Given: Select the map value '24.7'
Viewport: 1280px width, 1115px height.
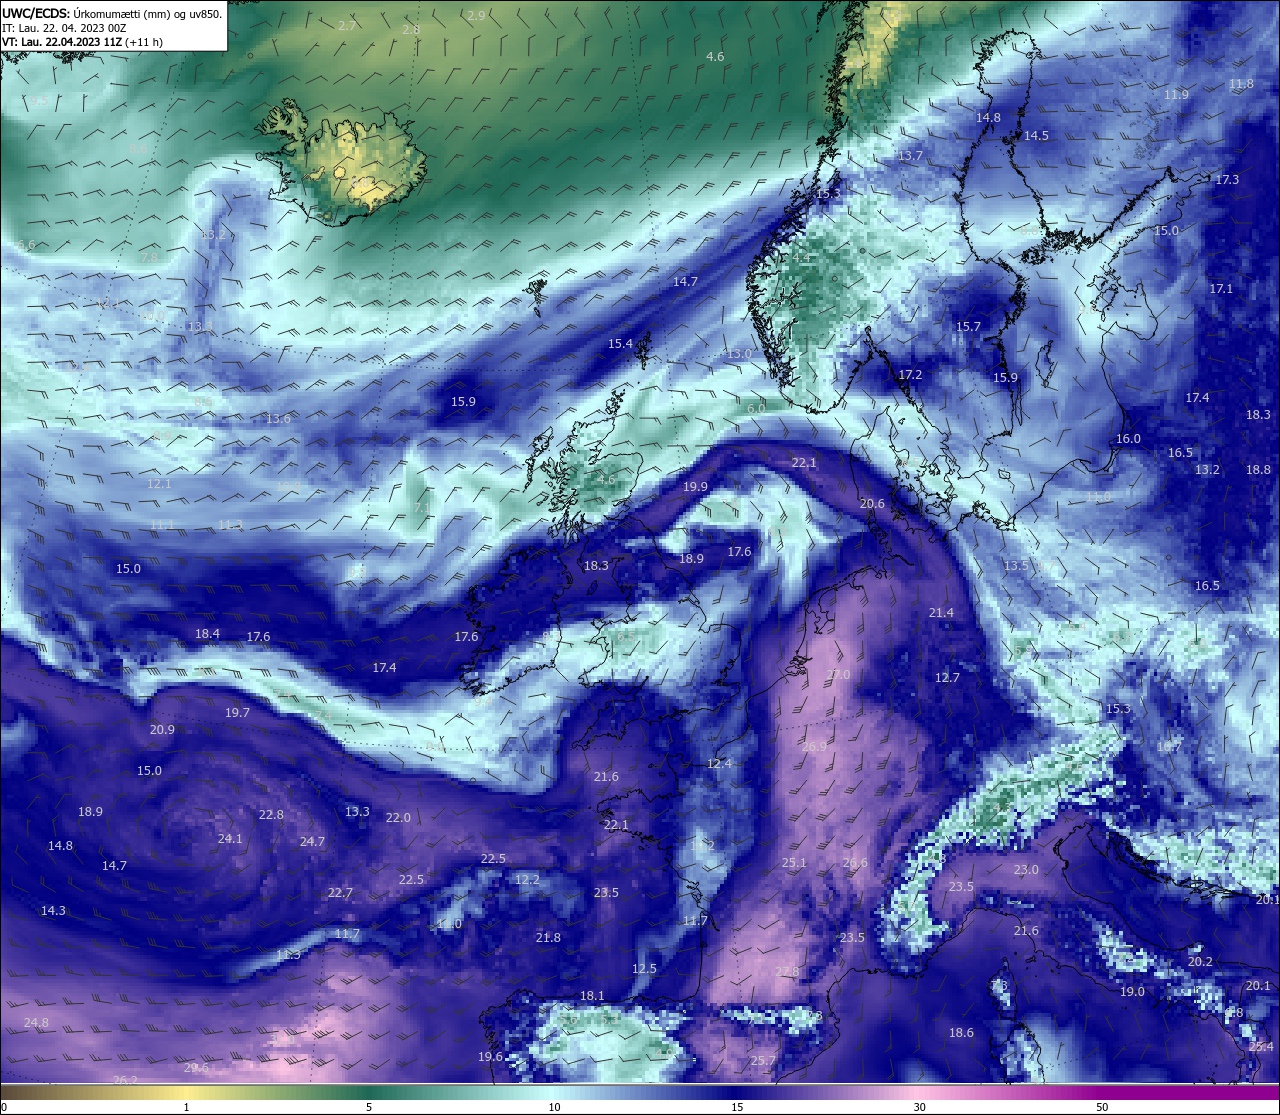Looking at the screenshot, I should pyautogui.click(x=312, y=841).
